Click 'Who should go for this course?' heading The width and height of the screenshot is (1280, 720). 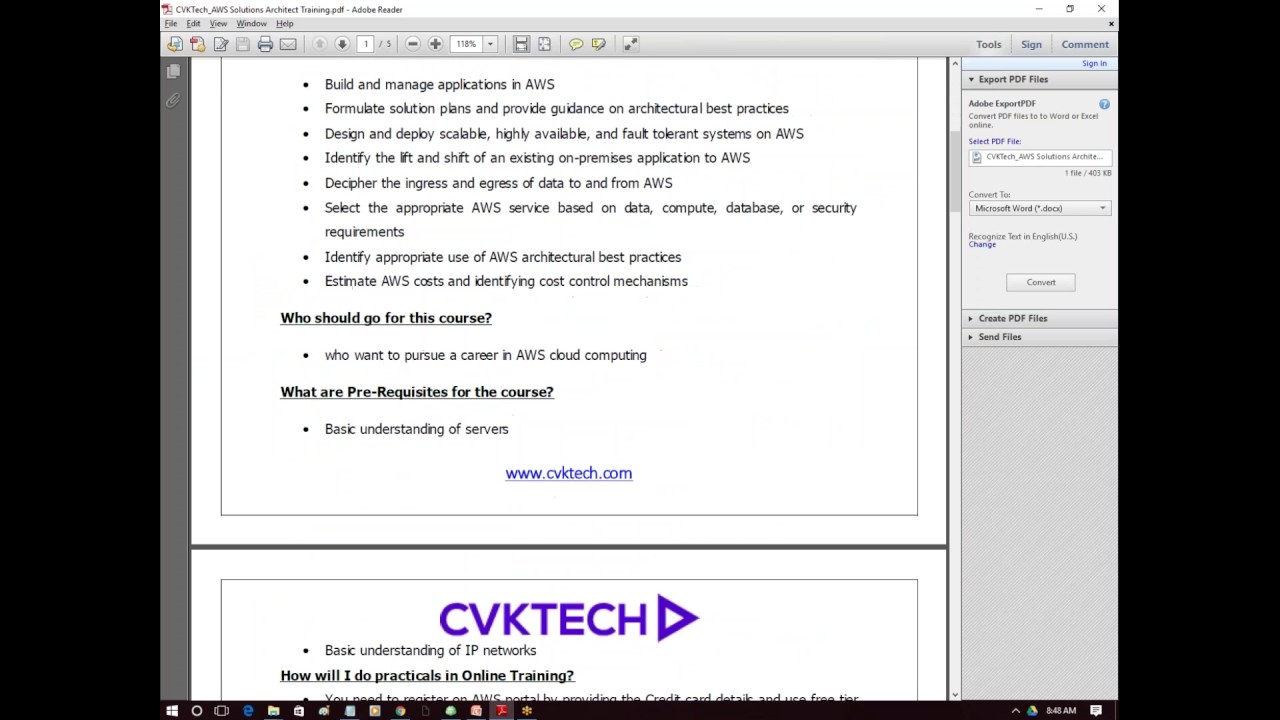(x=386, y=318)
